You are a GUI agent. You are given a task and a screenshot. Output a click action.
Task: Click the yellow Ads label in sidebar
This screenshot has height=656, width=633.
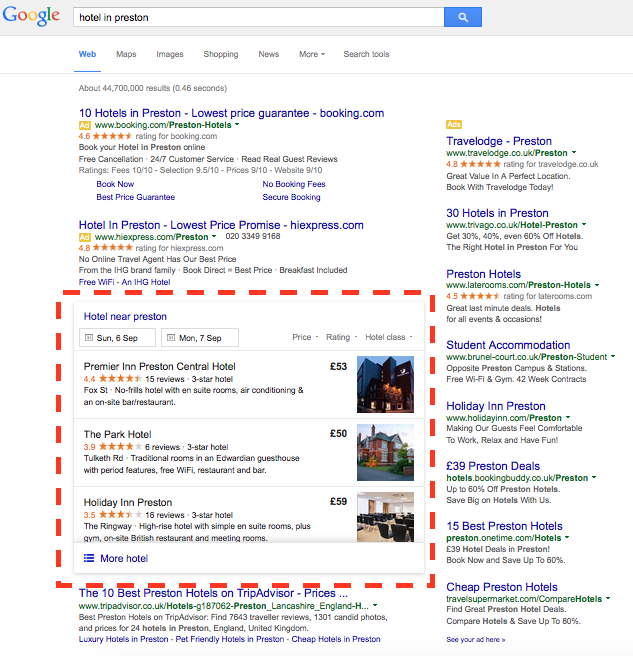pos(454,124)
